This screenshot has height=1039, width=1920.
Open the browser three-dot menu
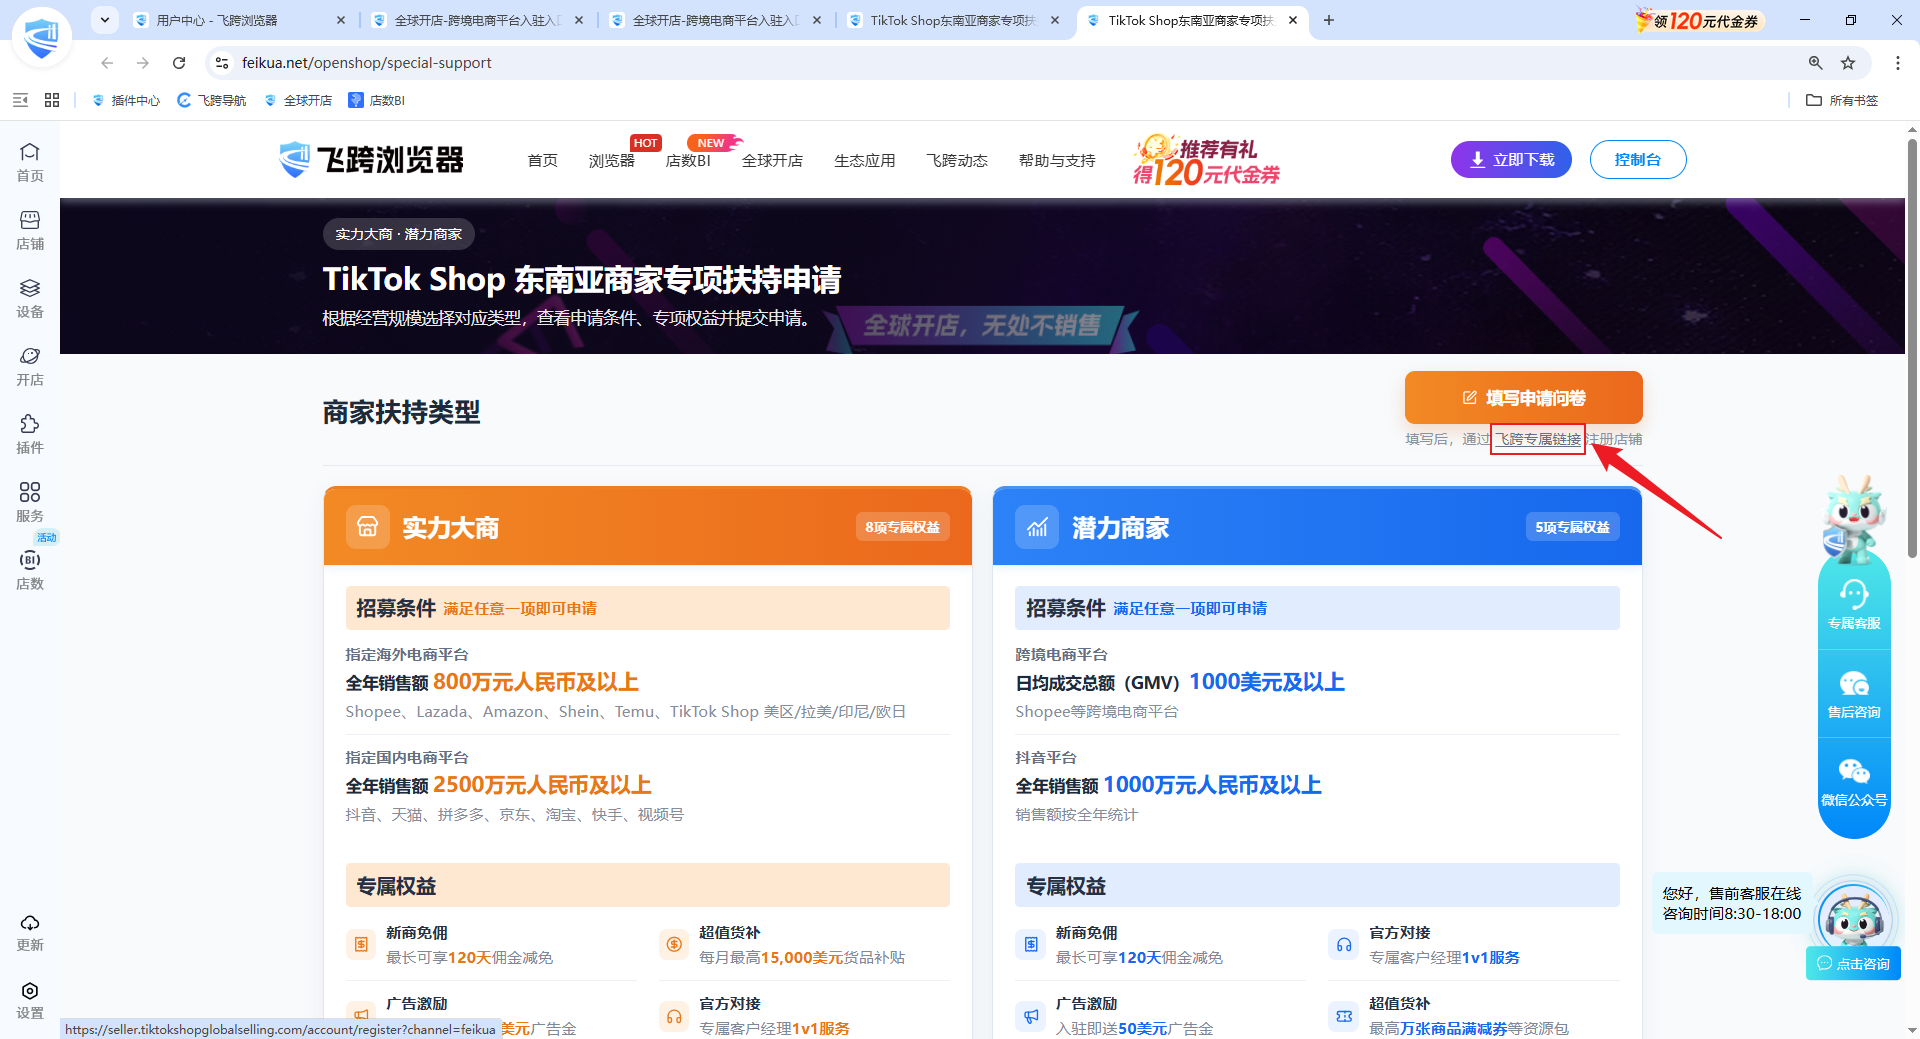tap(1898, 63)
